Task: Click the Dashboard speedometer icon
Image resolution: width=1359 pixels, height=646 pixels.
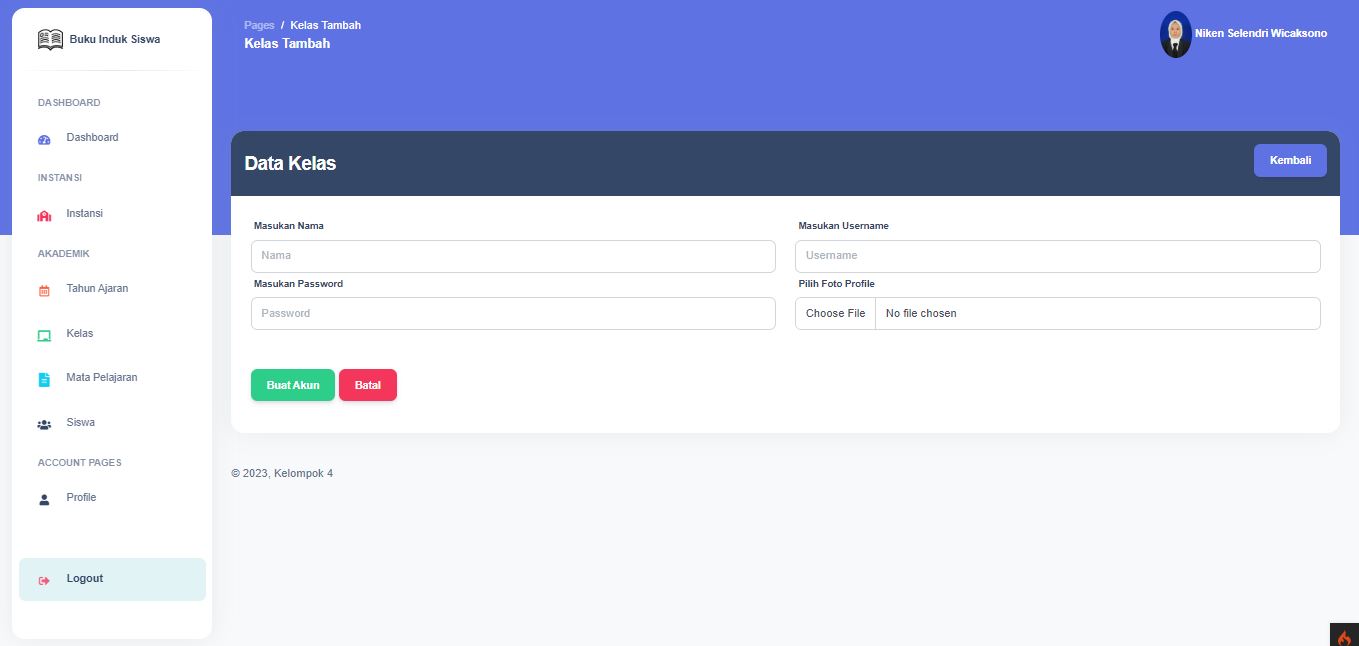Action: tap(44, 140)
